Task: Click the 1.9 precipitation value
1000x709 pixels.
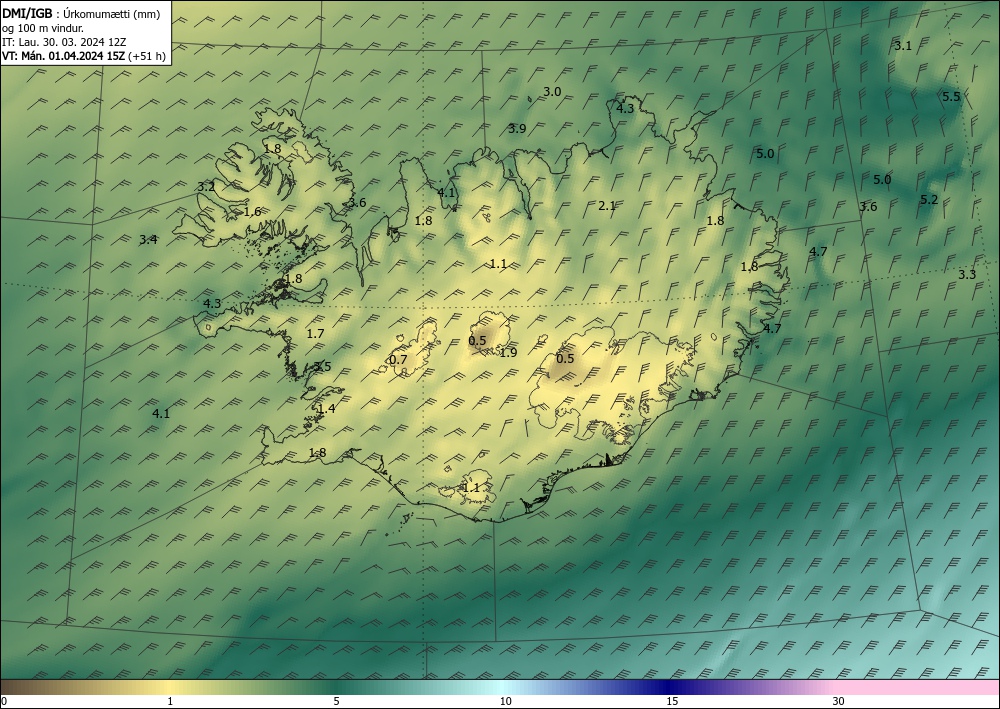Action: pos(508,353)
